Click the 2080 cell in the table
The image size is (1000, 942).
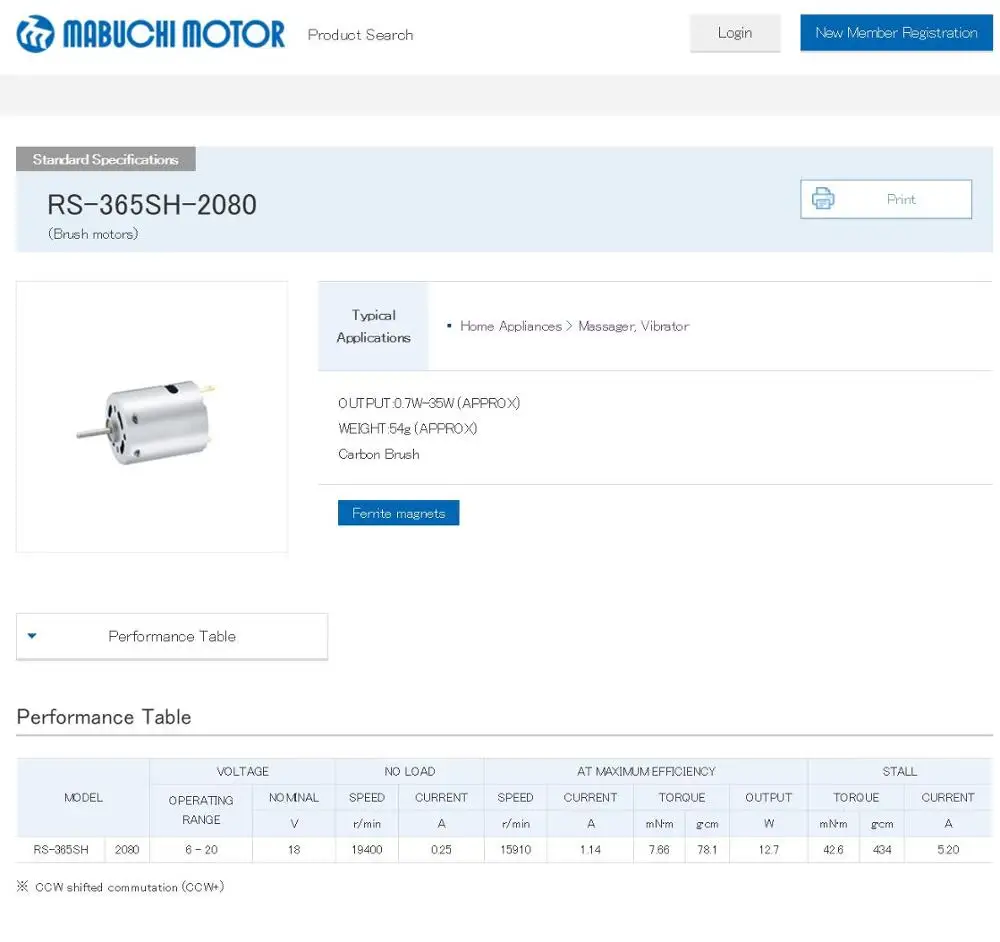click(x=127, y=850)
